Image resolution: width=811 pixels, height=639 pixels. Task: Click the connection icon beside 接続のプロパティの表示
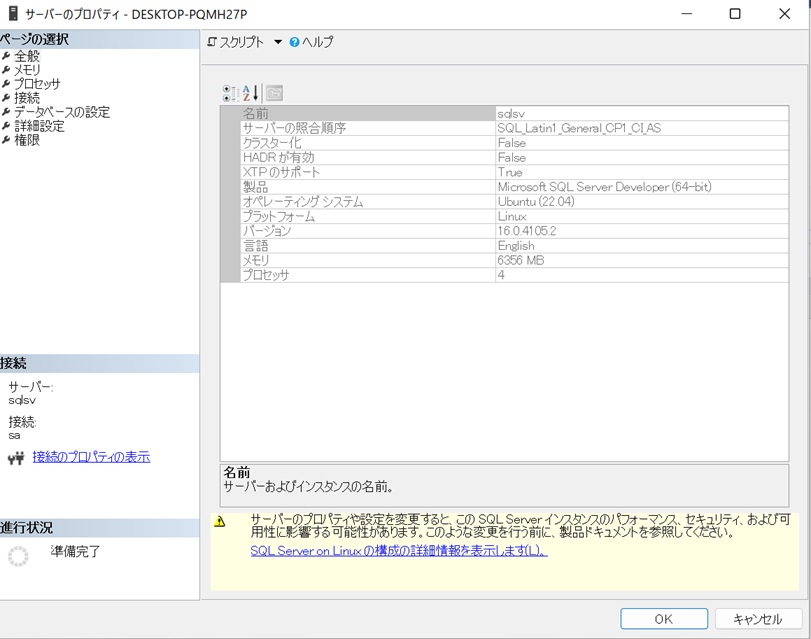pos(16,457)
